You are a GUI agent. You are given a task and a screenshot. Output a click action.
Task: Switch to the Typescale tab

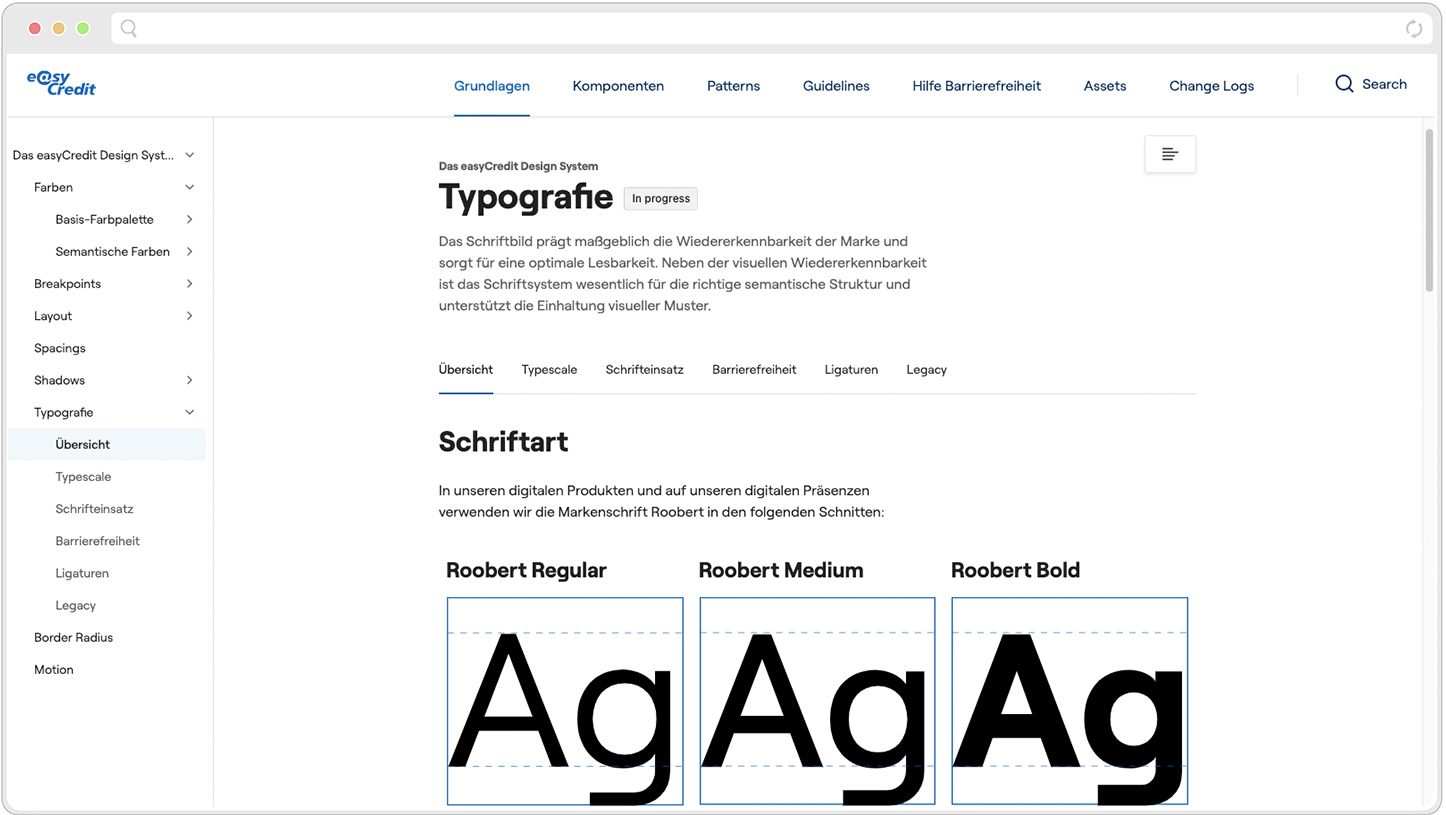[549, 370]
